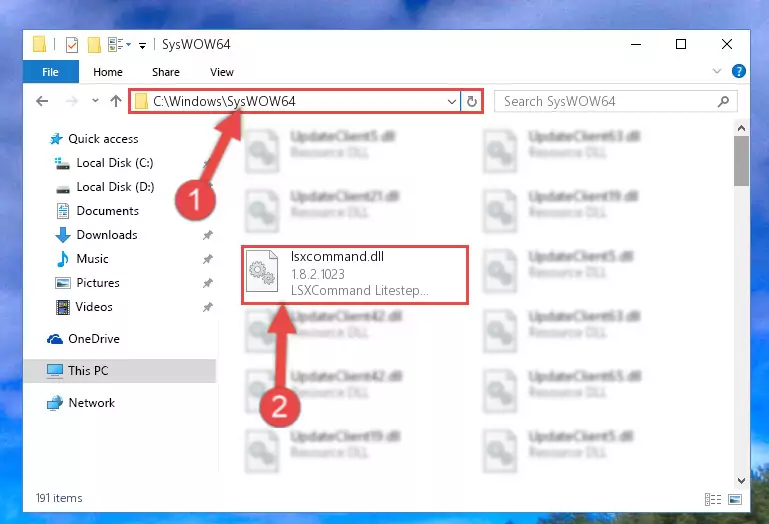Go back with the Back arrow
769x524 pixels.
[x=42, y=101]
